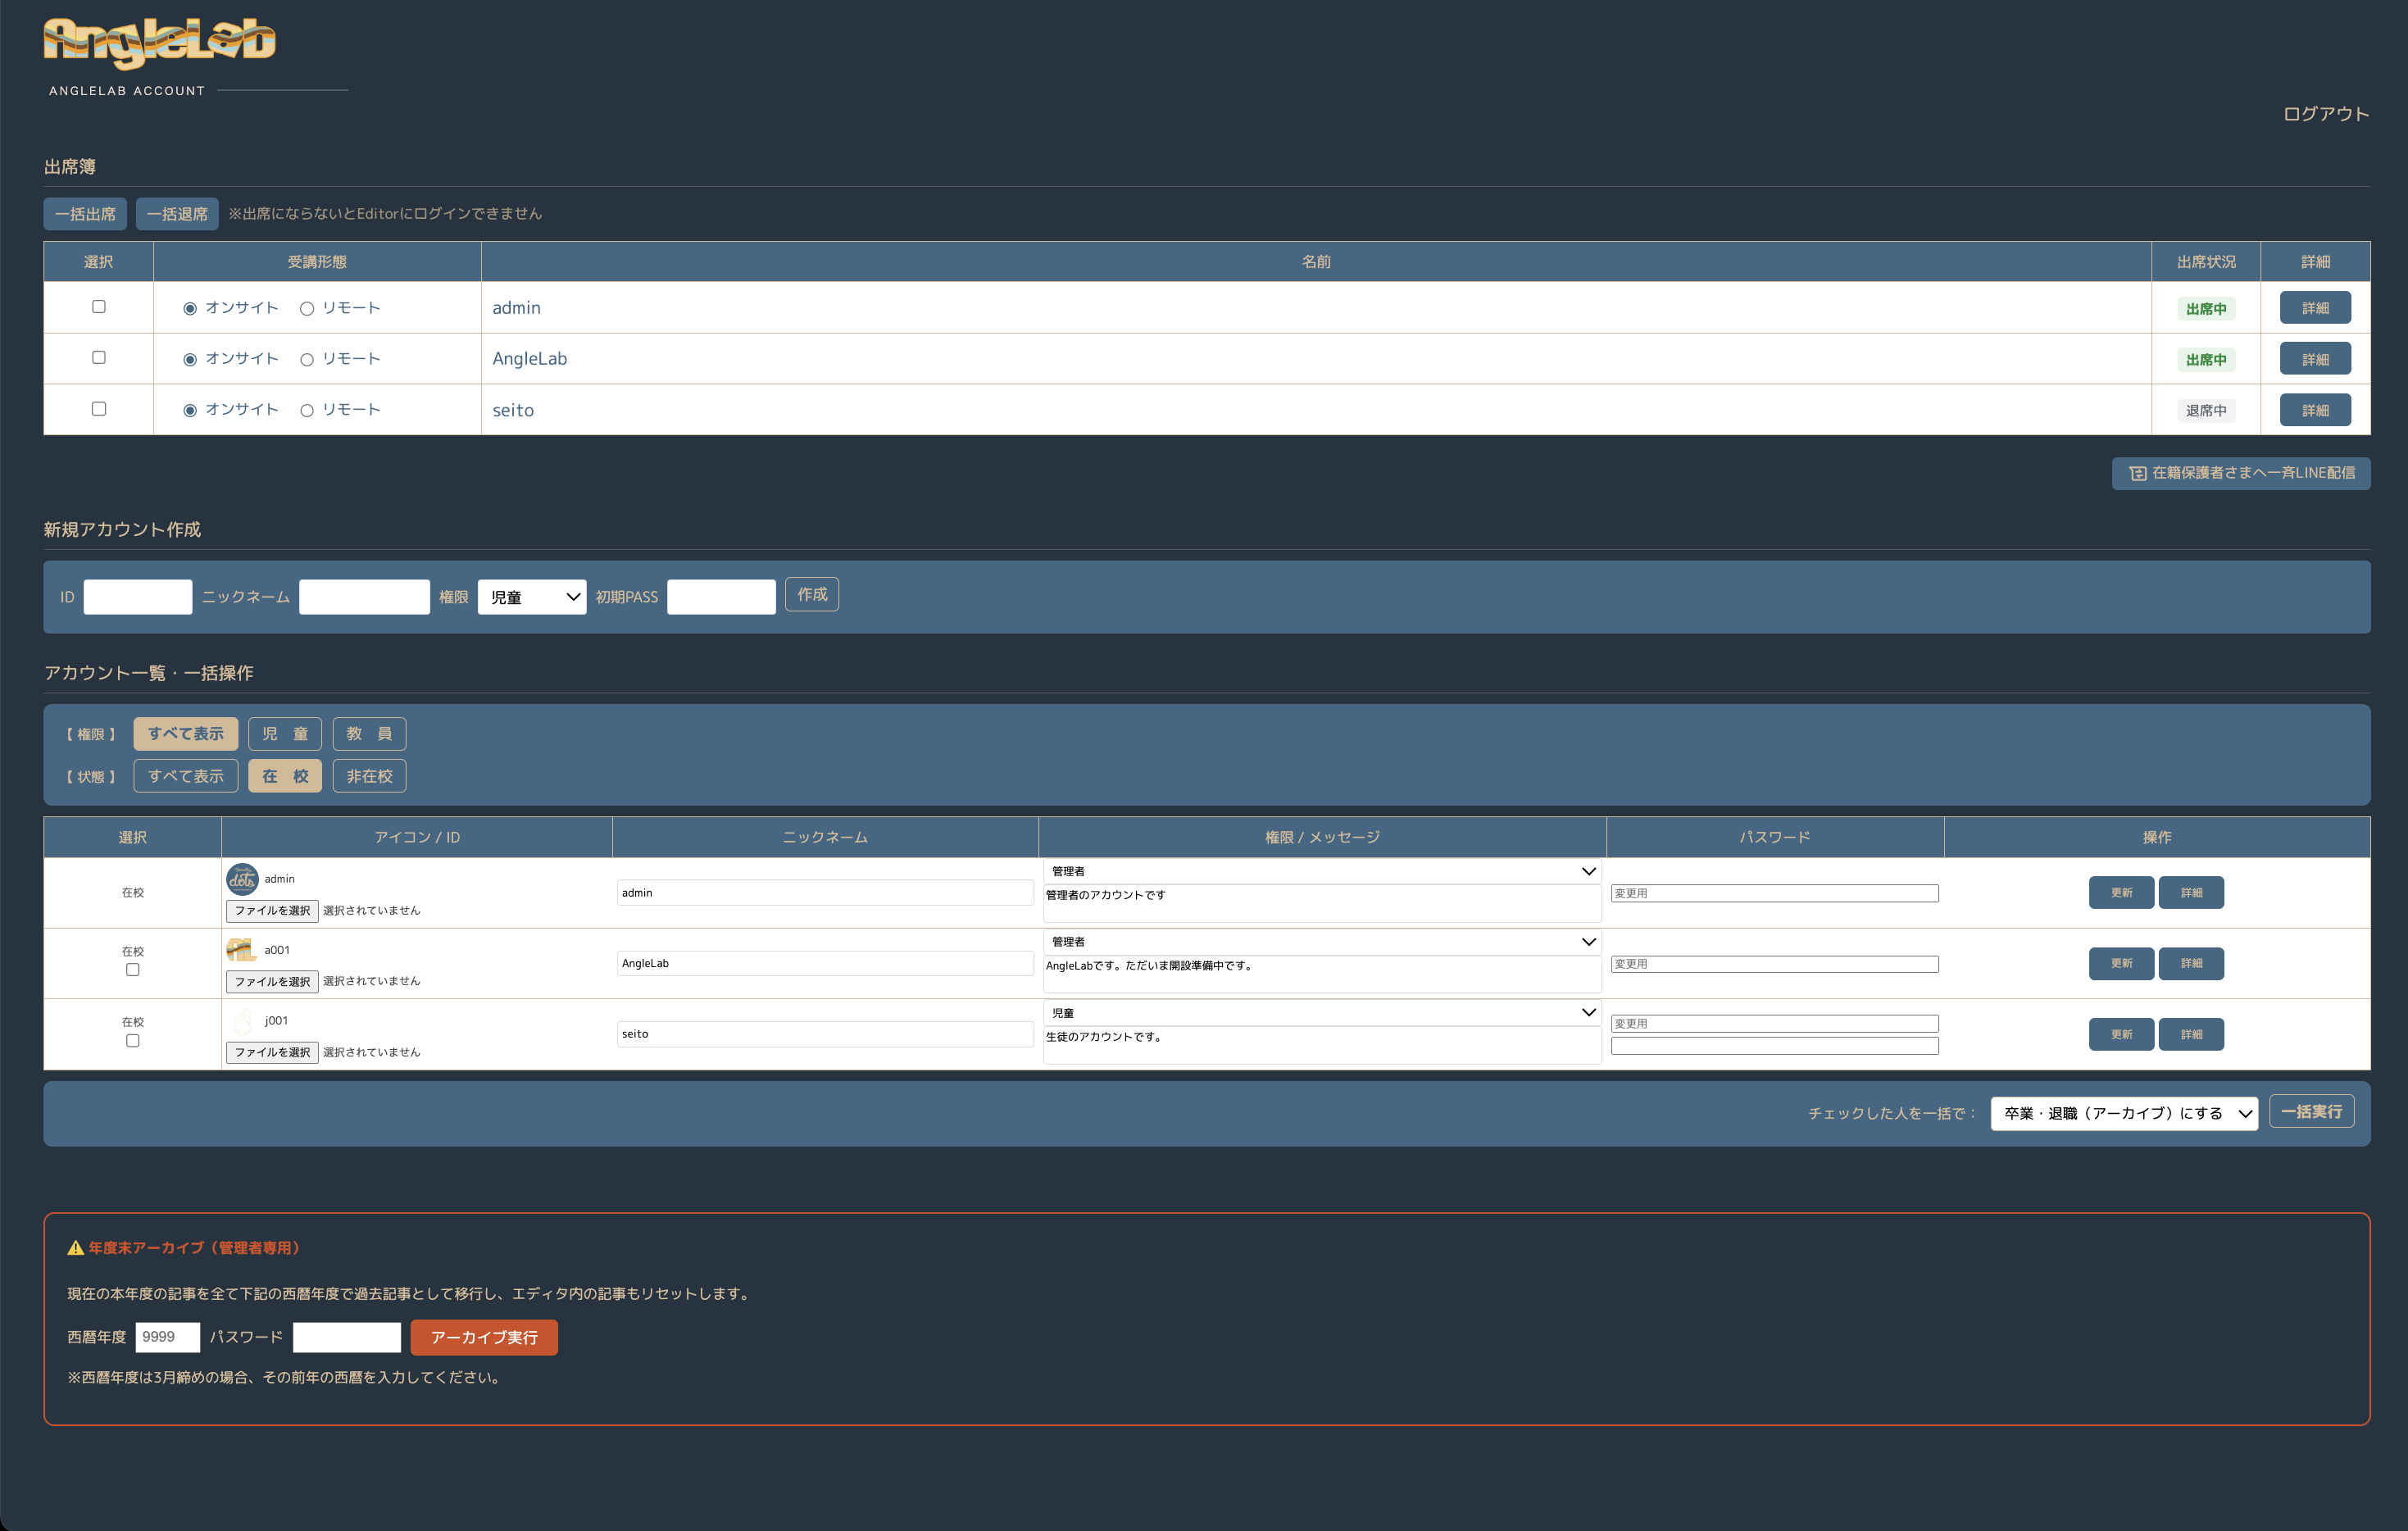Screen dimensions: 2408x1531
Task: Click the 出席中 status for admin
Action: (x=2206, y=309)
